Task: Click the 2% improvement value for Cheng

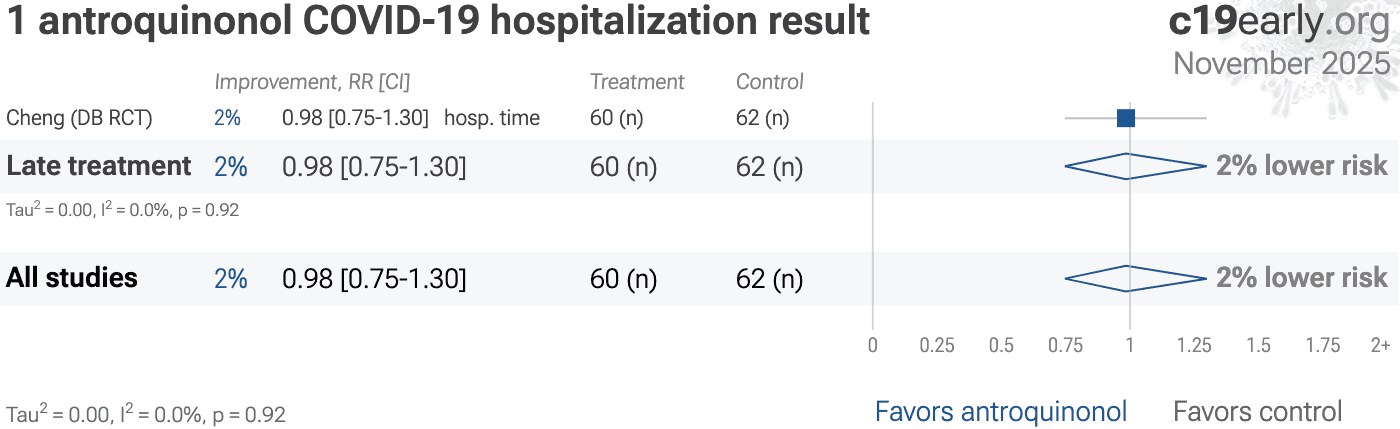Action: pyautogui.click(x=227, y=118)
